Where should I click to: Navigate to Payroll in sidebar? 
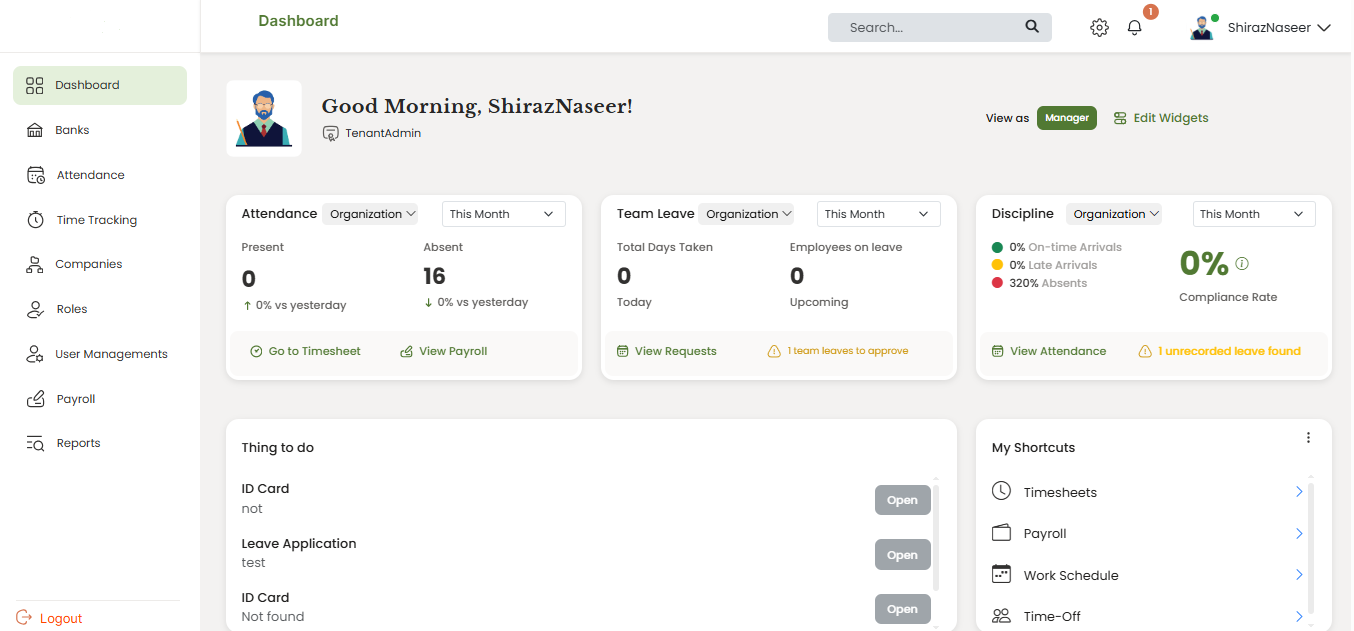pos(76,399)
